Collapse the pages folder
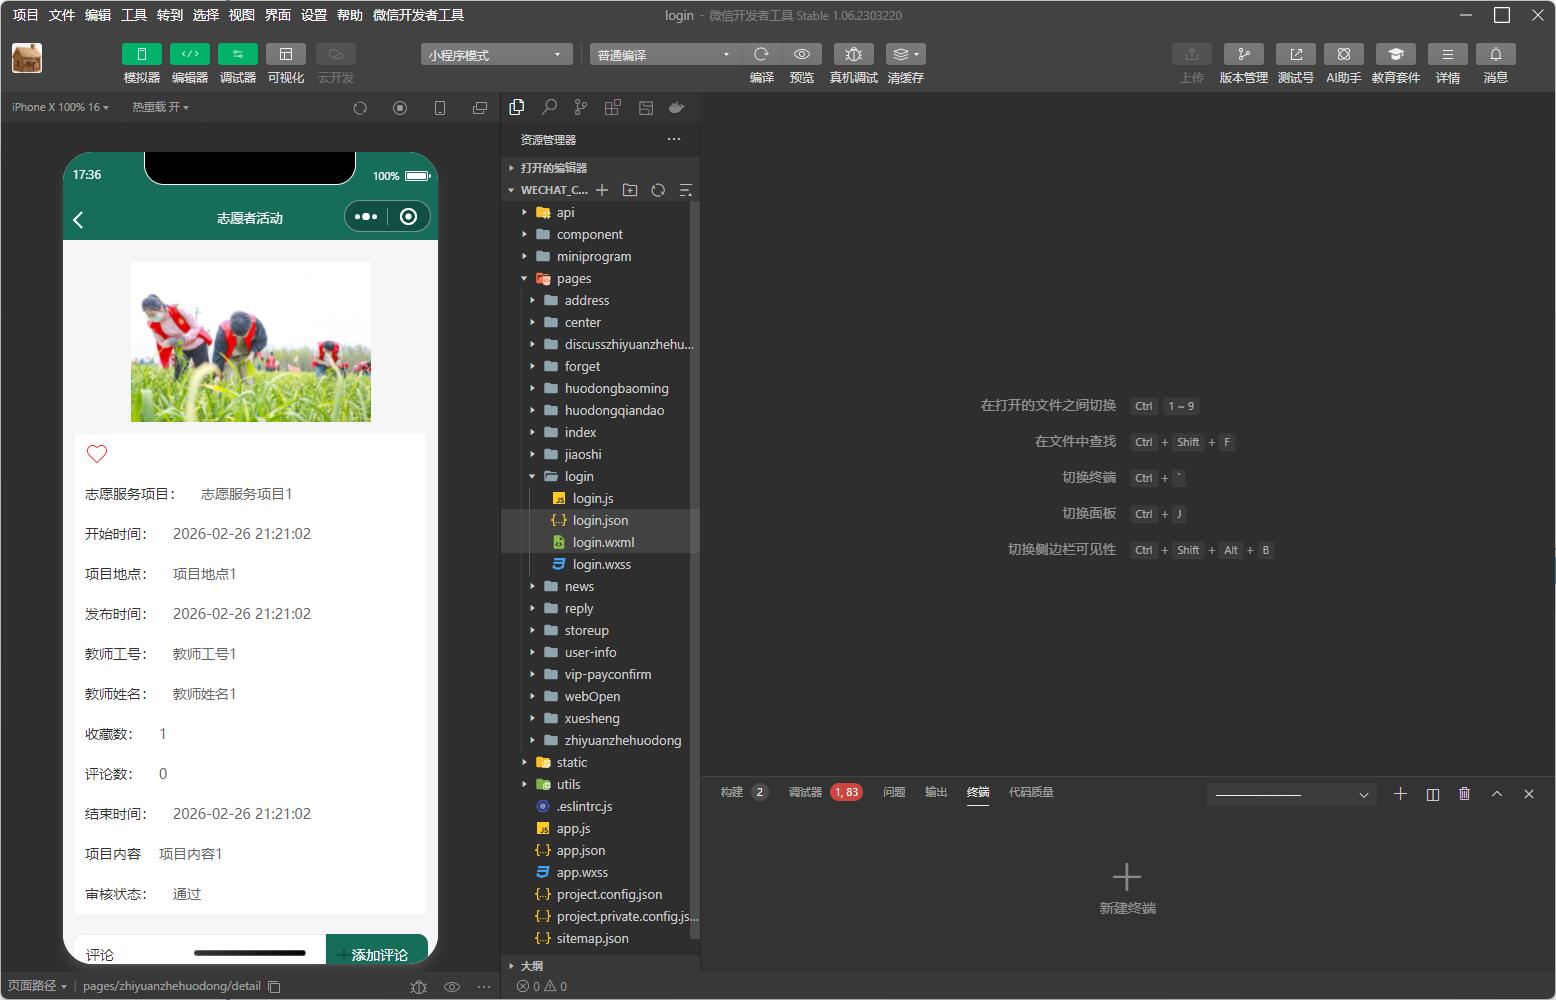Screen dimensions: 1556x1000 (596, 278)
